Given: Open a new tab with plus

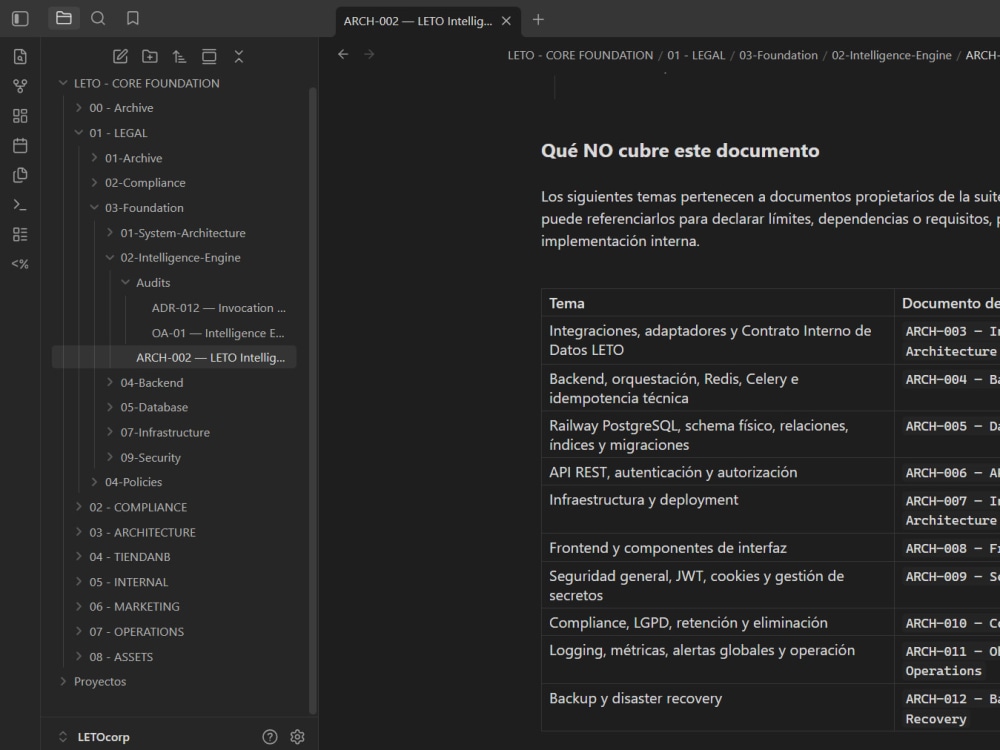Looking at the screenshot, I should [538, 20].
